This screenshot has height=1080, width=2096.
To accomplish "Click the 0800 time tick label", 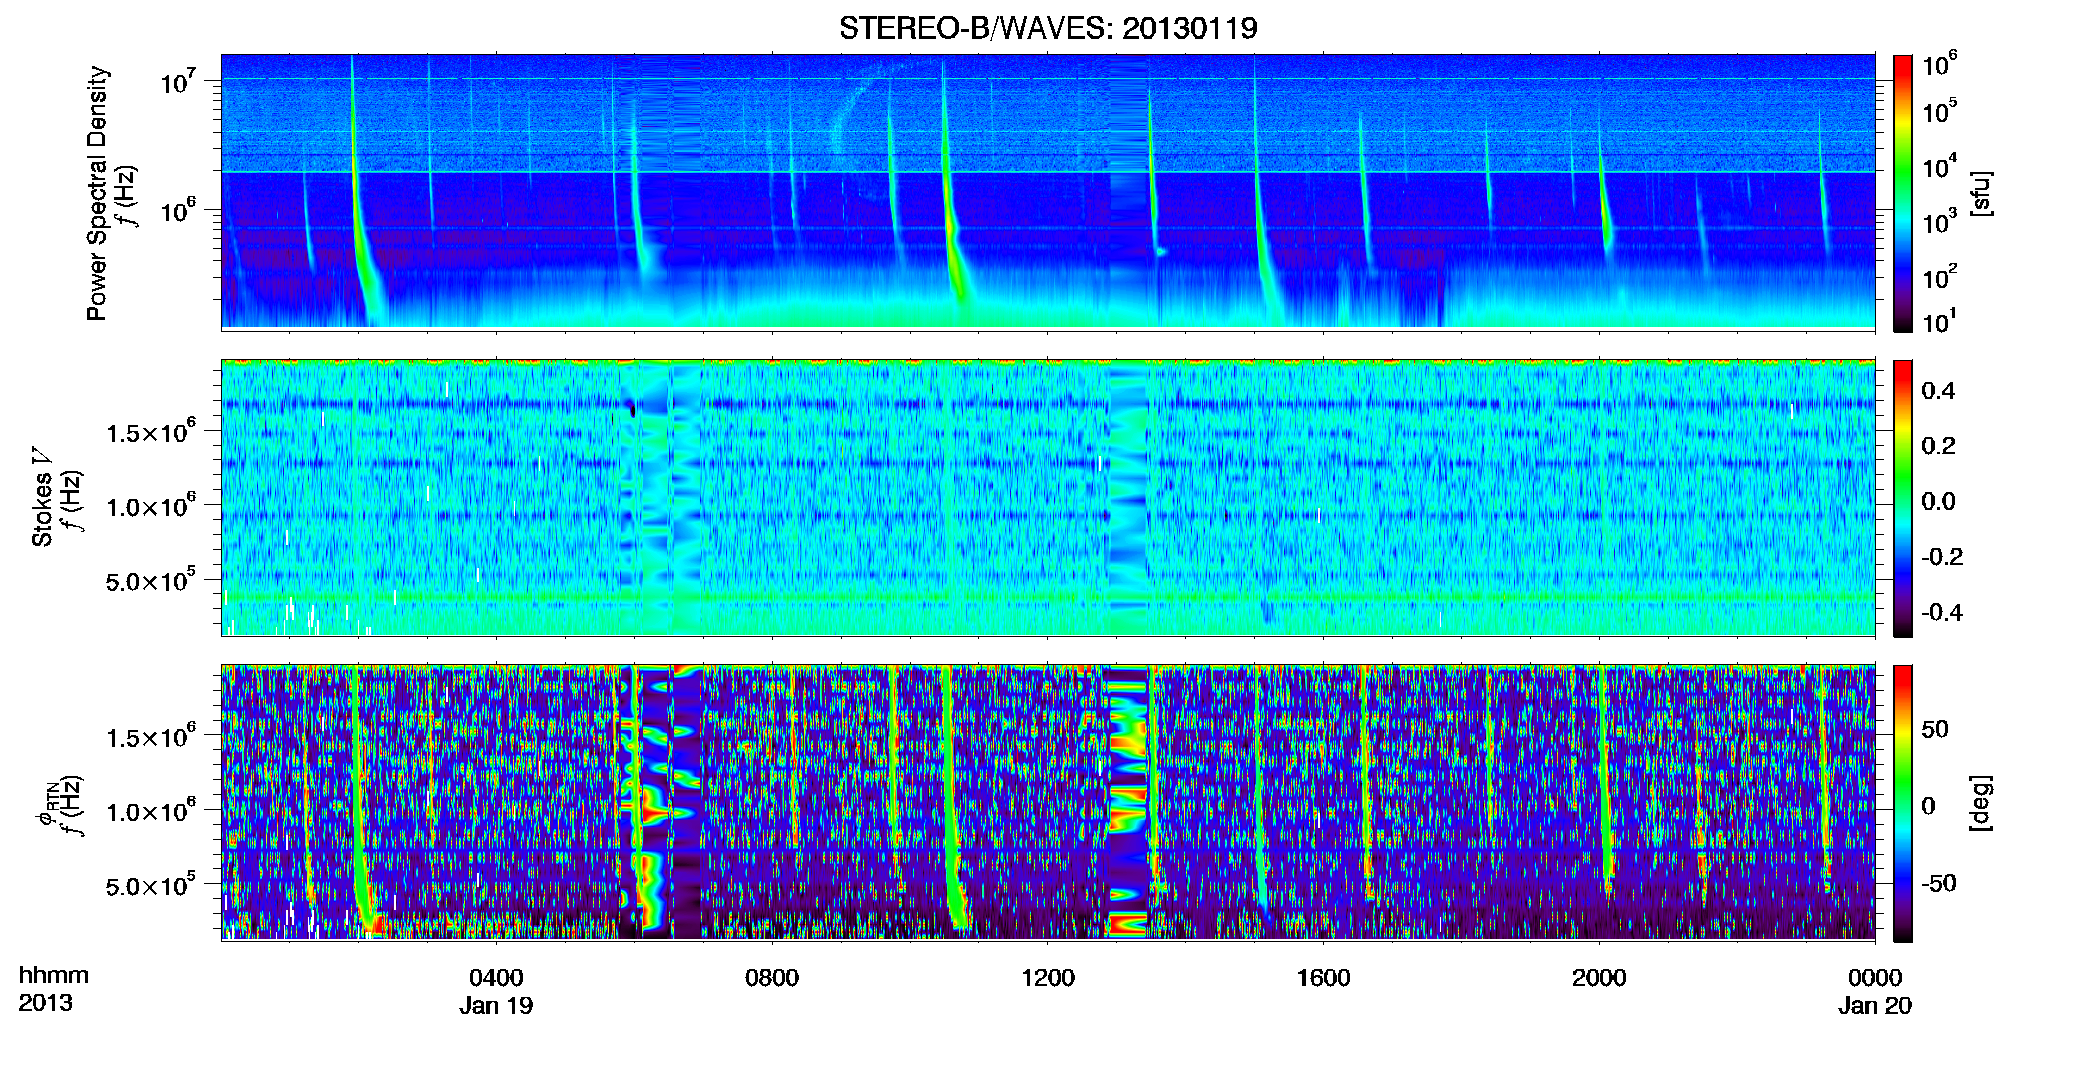I will 772,978.
